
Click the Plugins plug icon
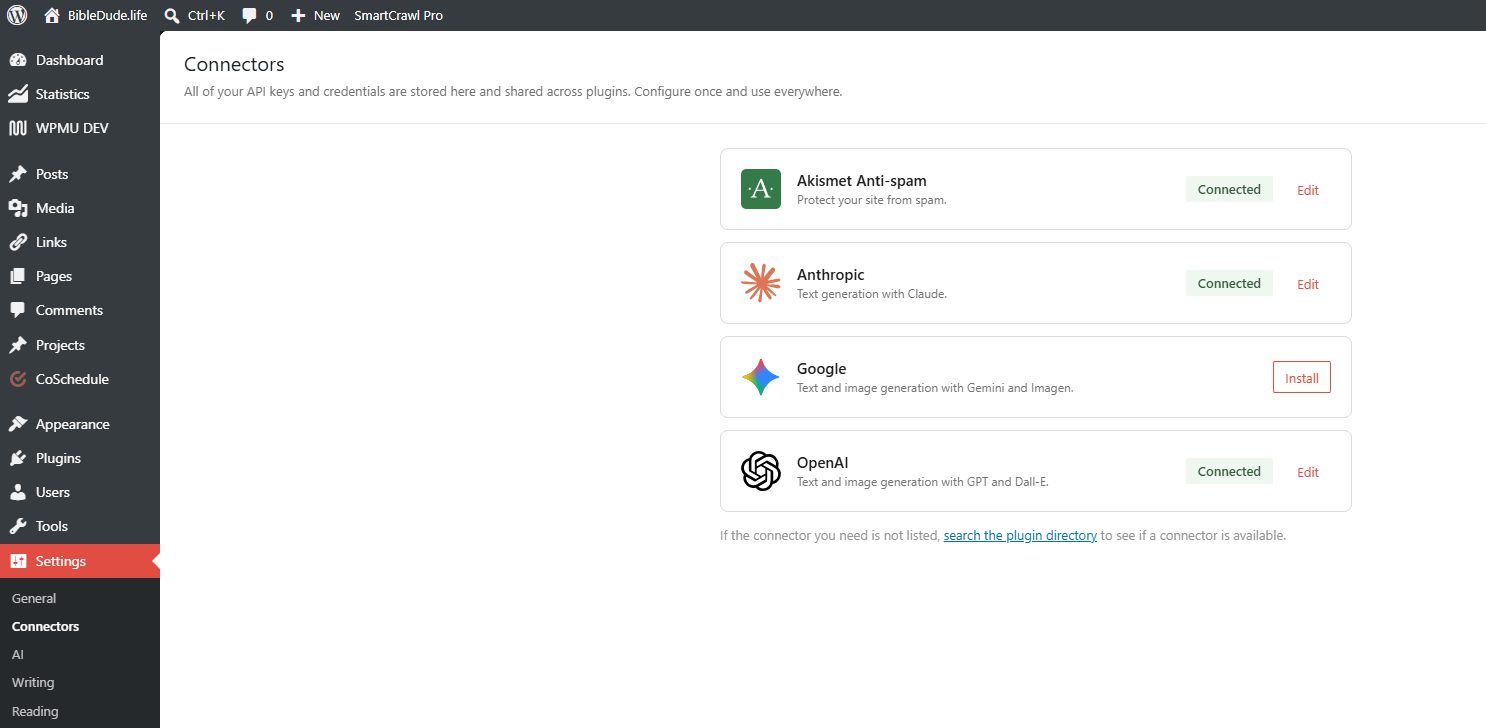click(18, 458)
